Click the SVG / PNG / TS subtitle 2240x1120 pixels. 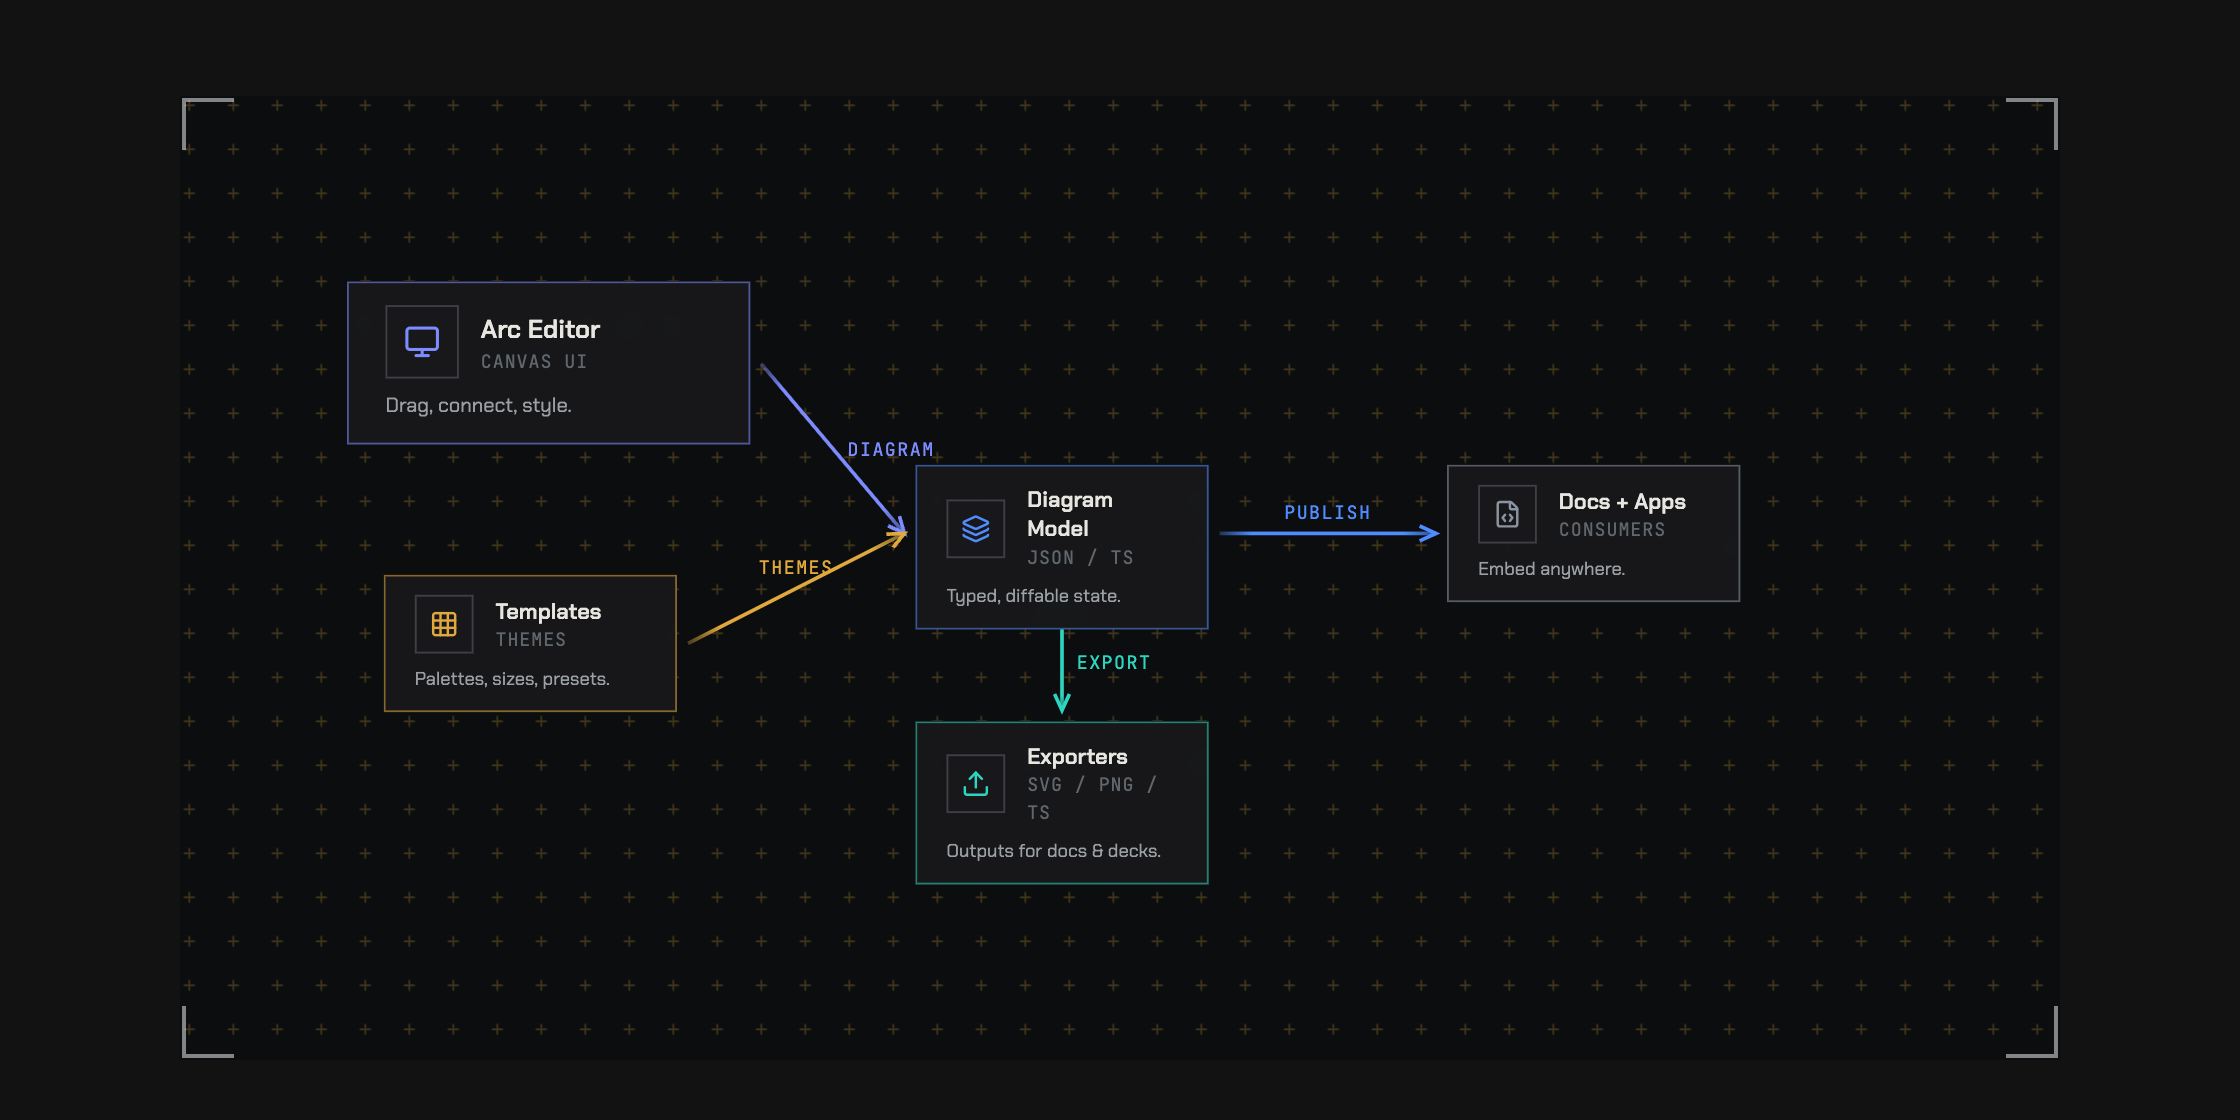coord(1092,799)
